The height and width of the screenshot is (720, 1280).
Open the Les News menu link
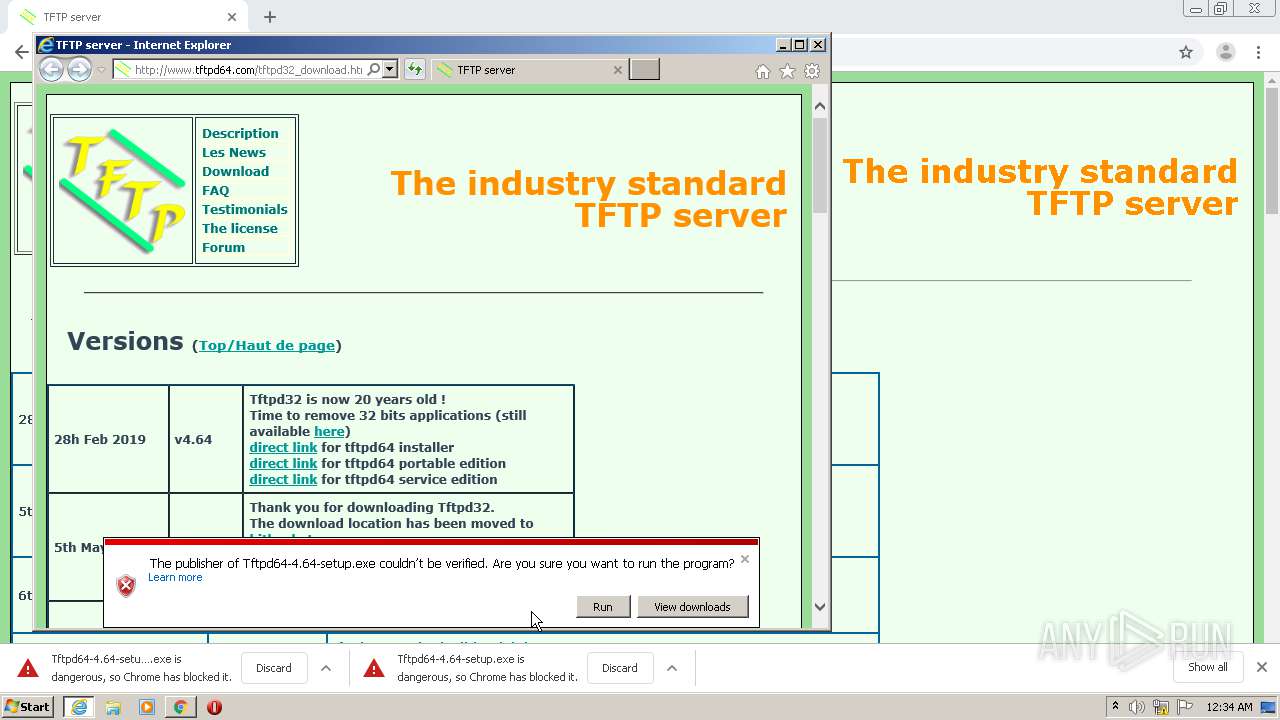[234, 152]
